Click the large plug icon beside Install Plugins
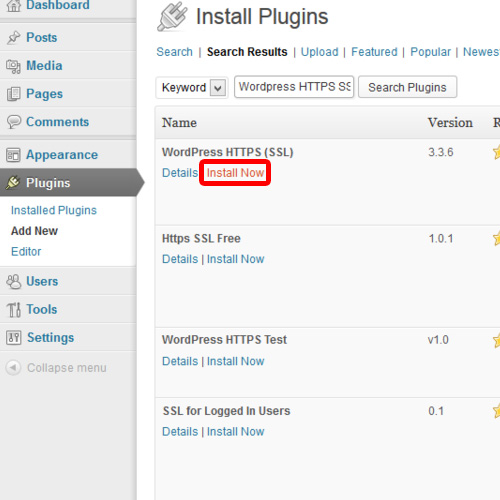 [x=172, y=17]
